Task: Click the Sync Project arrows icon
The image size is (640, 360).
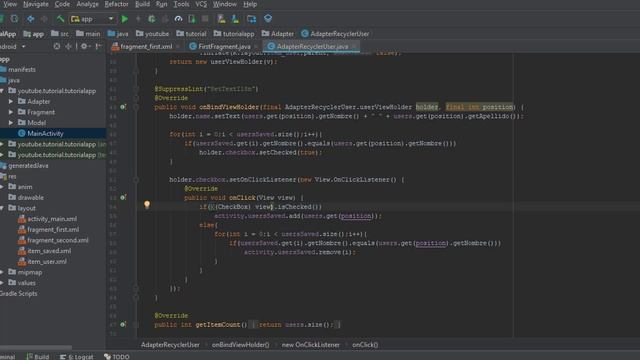Action: pyautogui.click(x=15, y=19)
